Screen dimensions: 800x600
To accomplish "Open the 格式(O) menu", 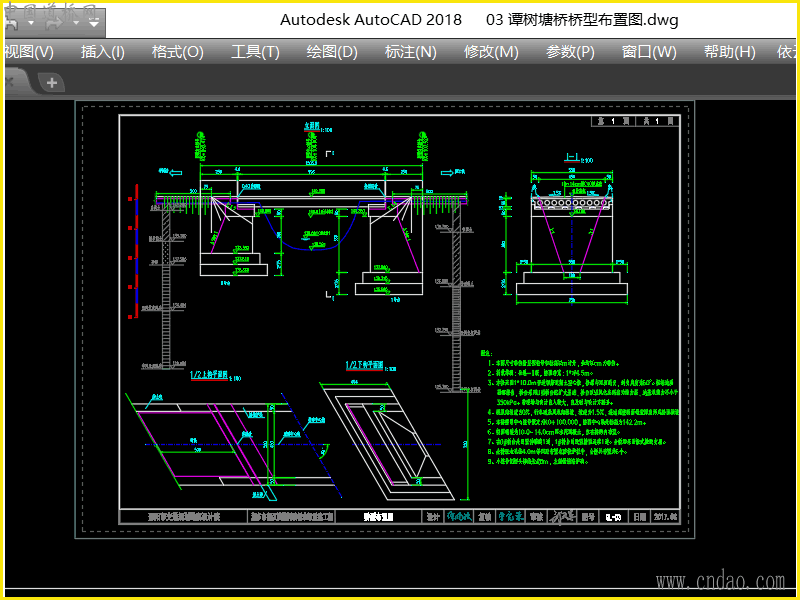I will (x=178, y=52).
